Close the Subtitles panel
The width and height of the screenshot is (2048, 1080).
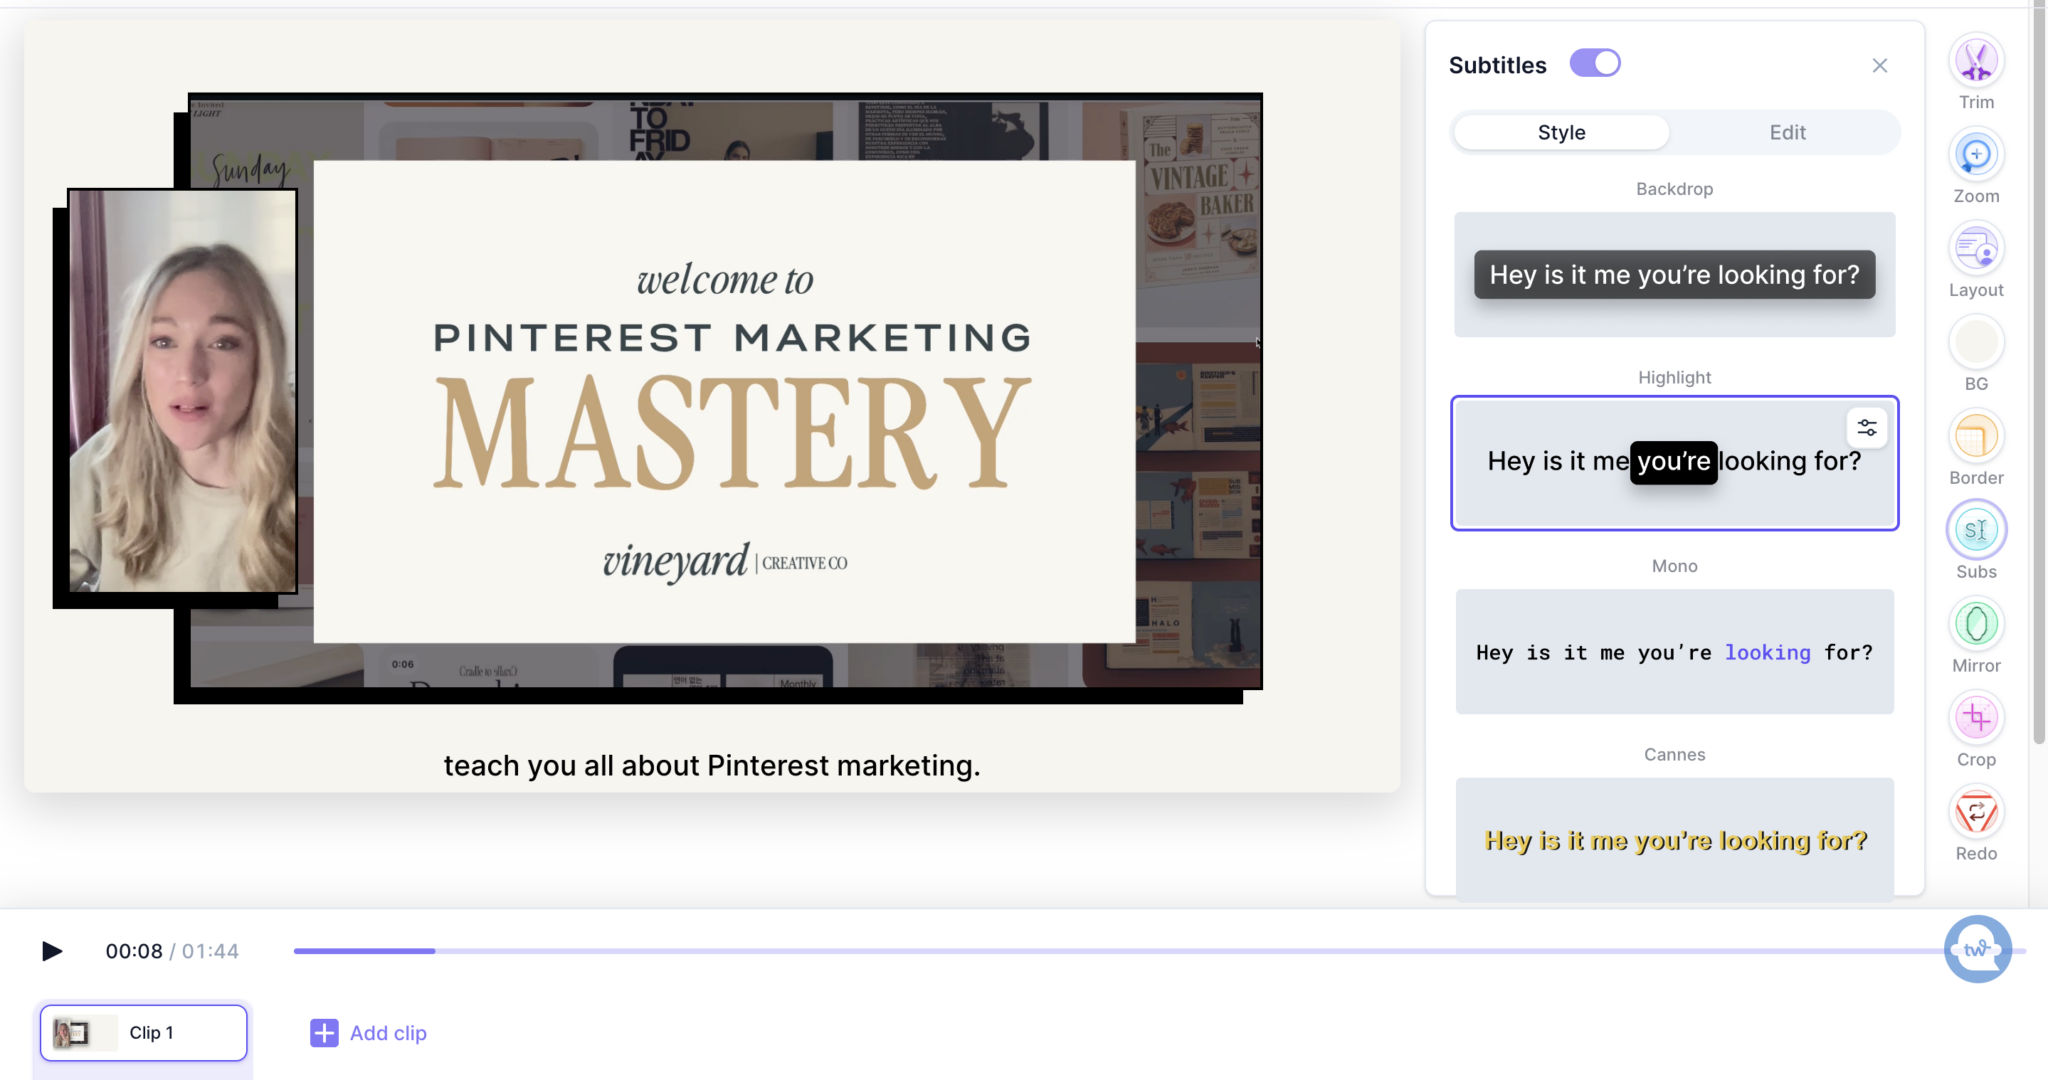tap(1880, 66)
